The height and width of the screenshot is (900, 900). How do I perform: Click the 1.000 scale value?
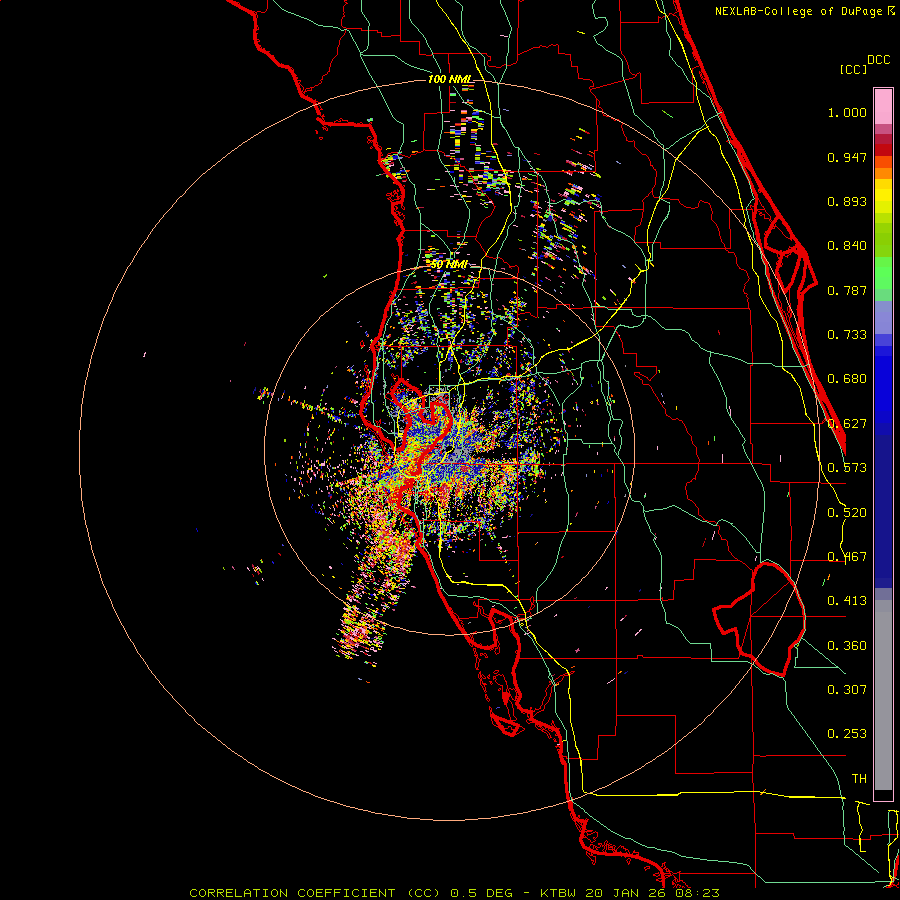click(847, 112)
